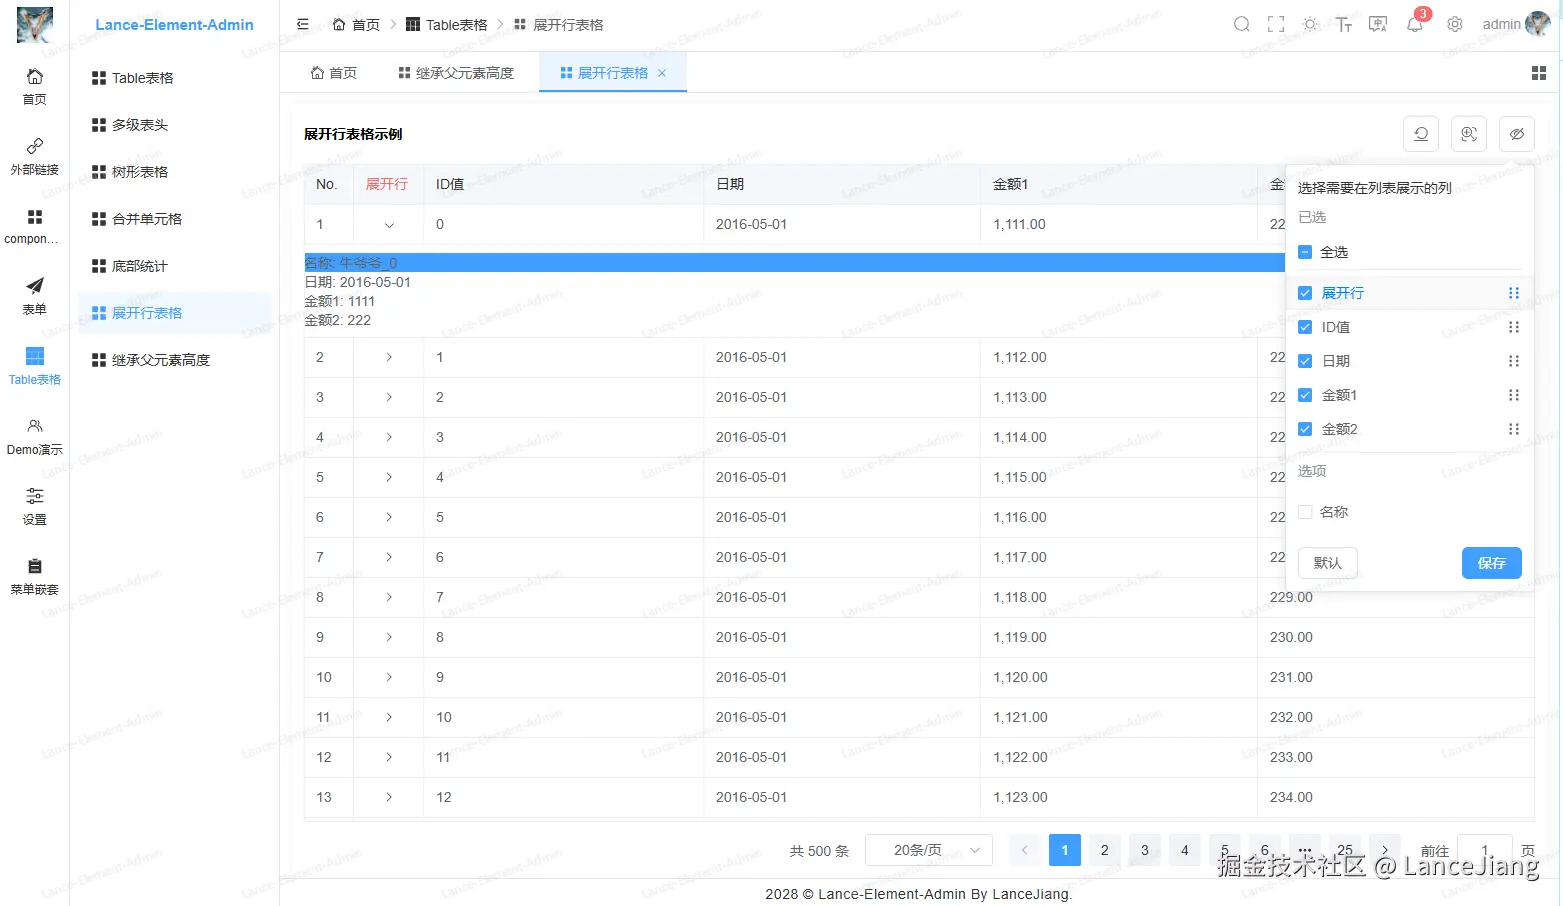Switch theme using the sun icon
This screenshot has width=1563, height=906.
pyautogui.click(x=1309, y=23)
